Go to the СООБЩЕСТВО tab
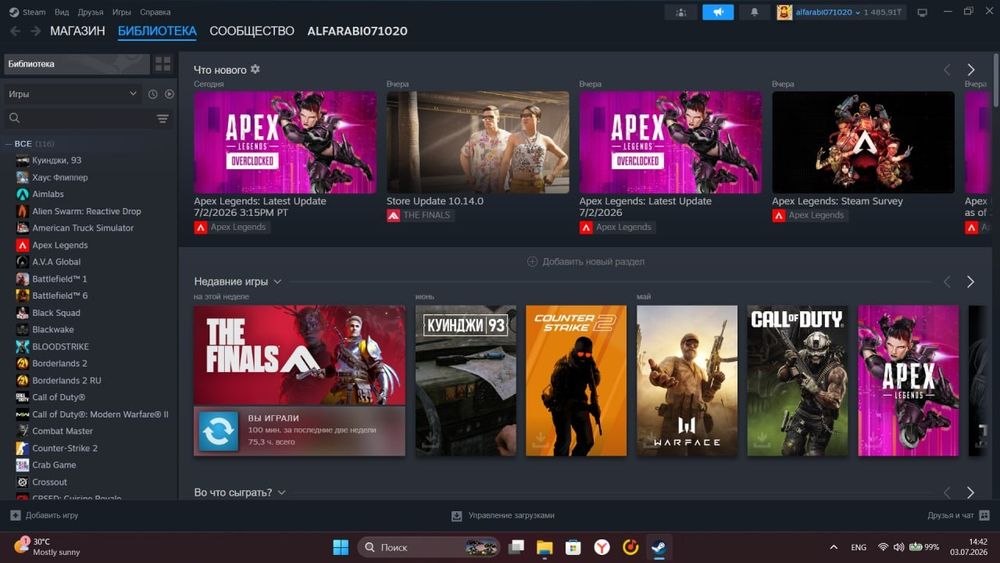The height and width of the screenshot is (563, 1000). (252, 31)
